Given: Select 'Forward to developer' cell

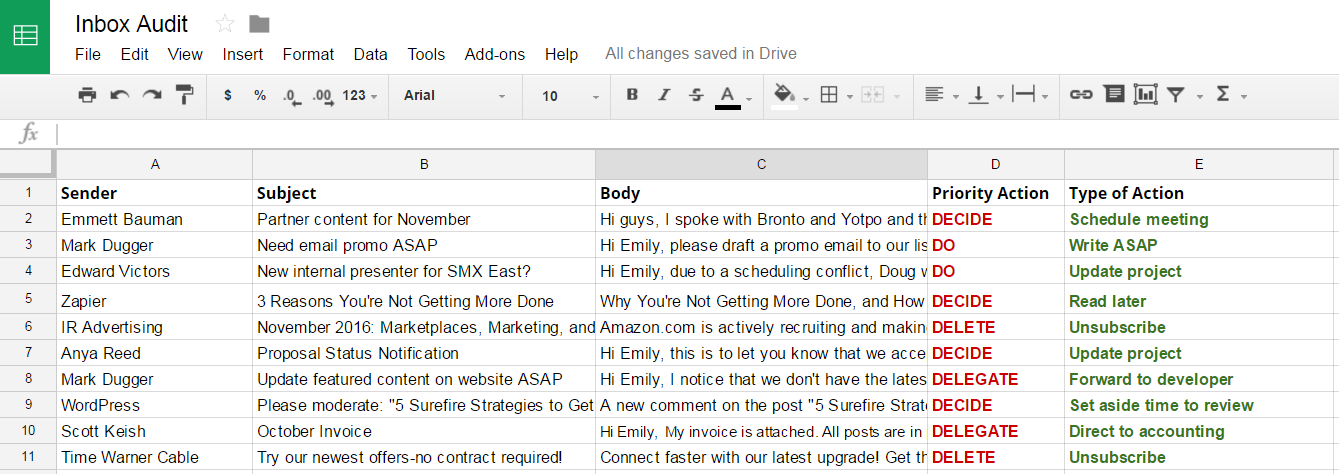Looking at the screenshot, I should [x=1199, y=379].
